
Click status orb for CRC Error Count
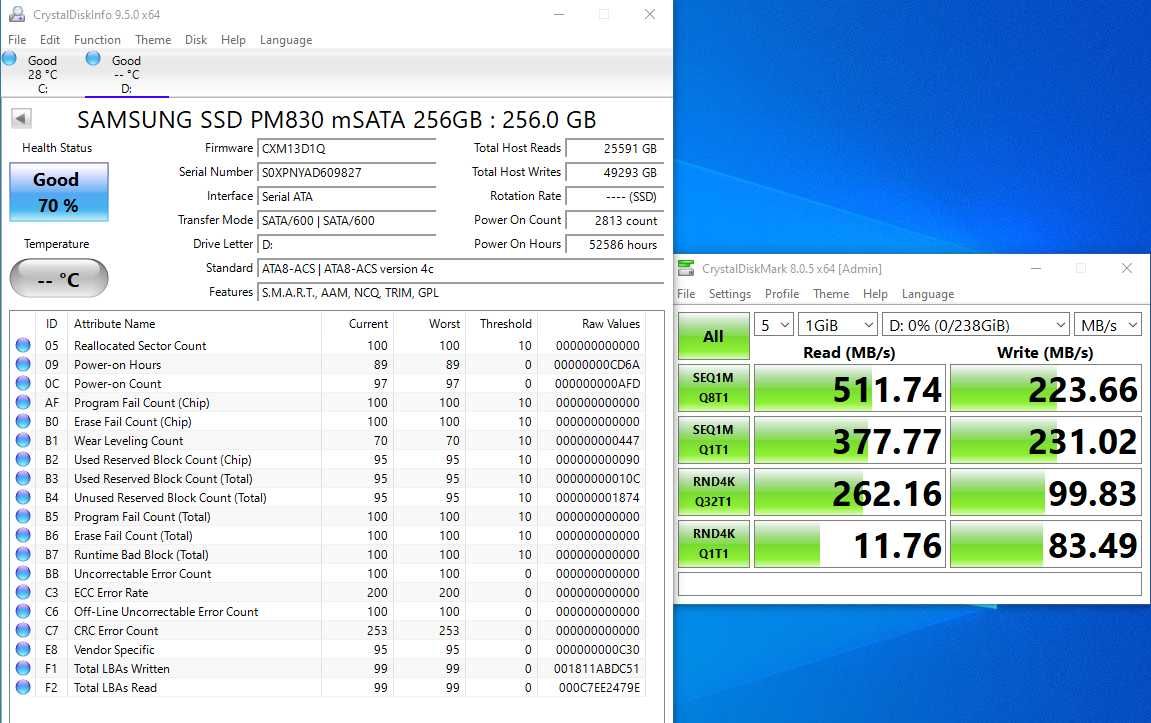tap(23, 631)
